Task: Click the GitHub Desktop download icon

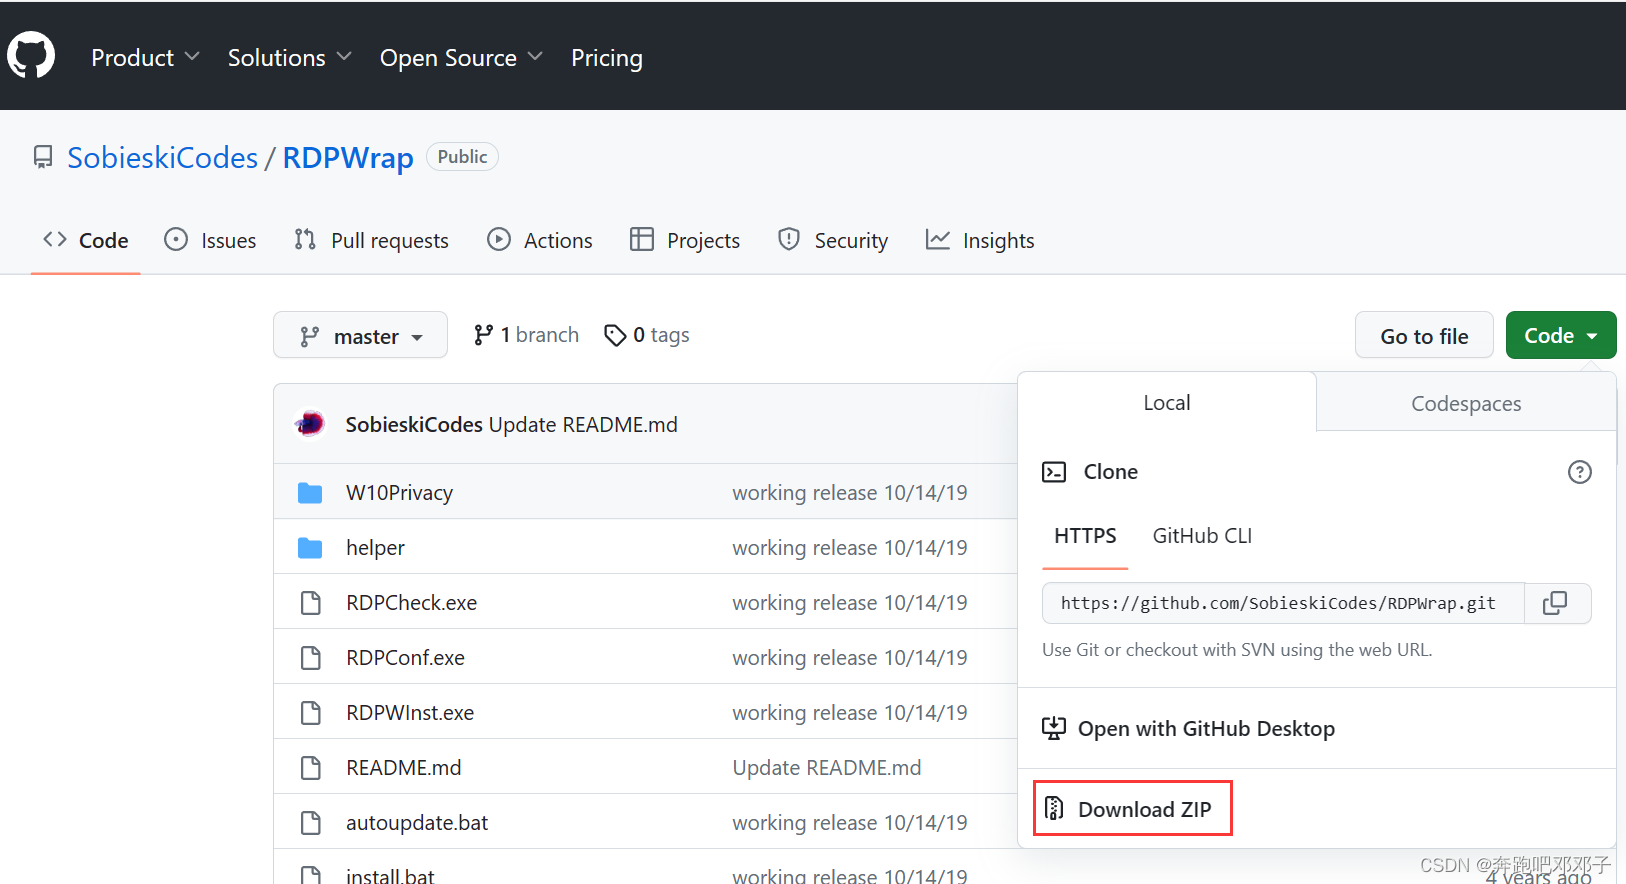Action: coord(1054,728)
